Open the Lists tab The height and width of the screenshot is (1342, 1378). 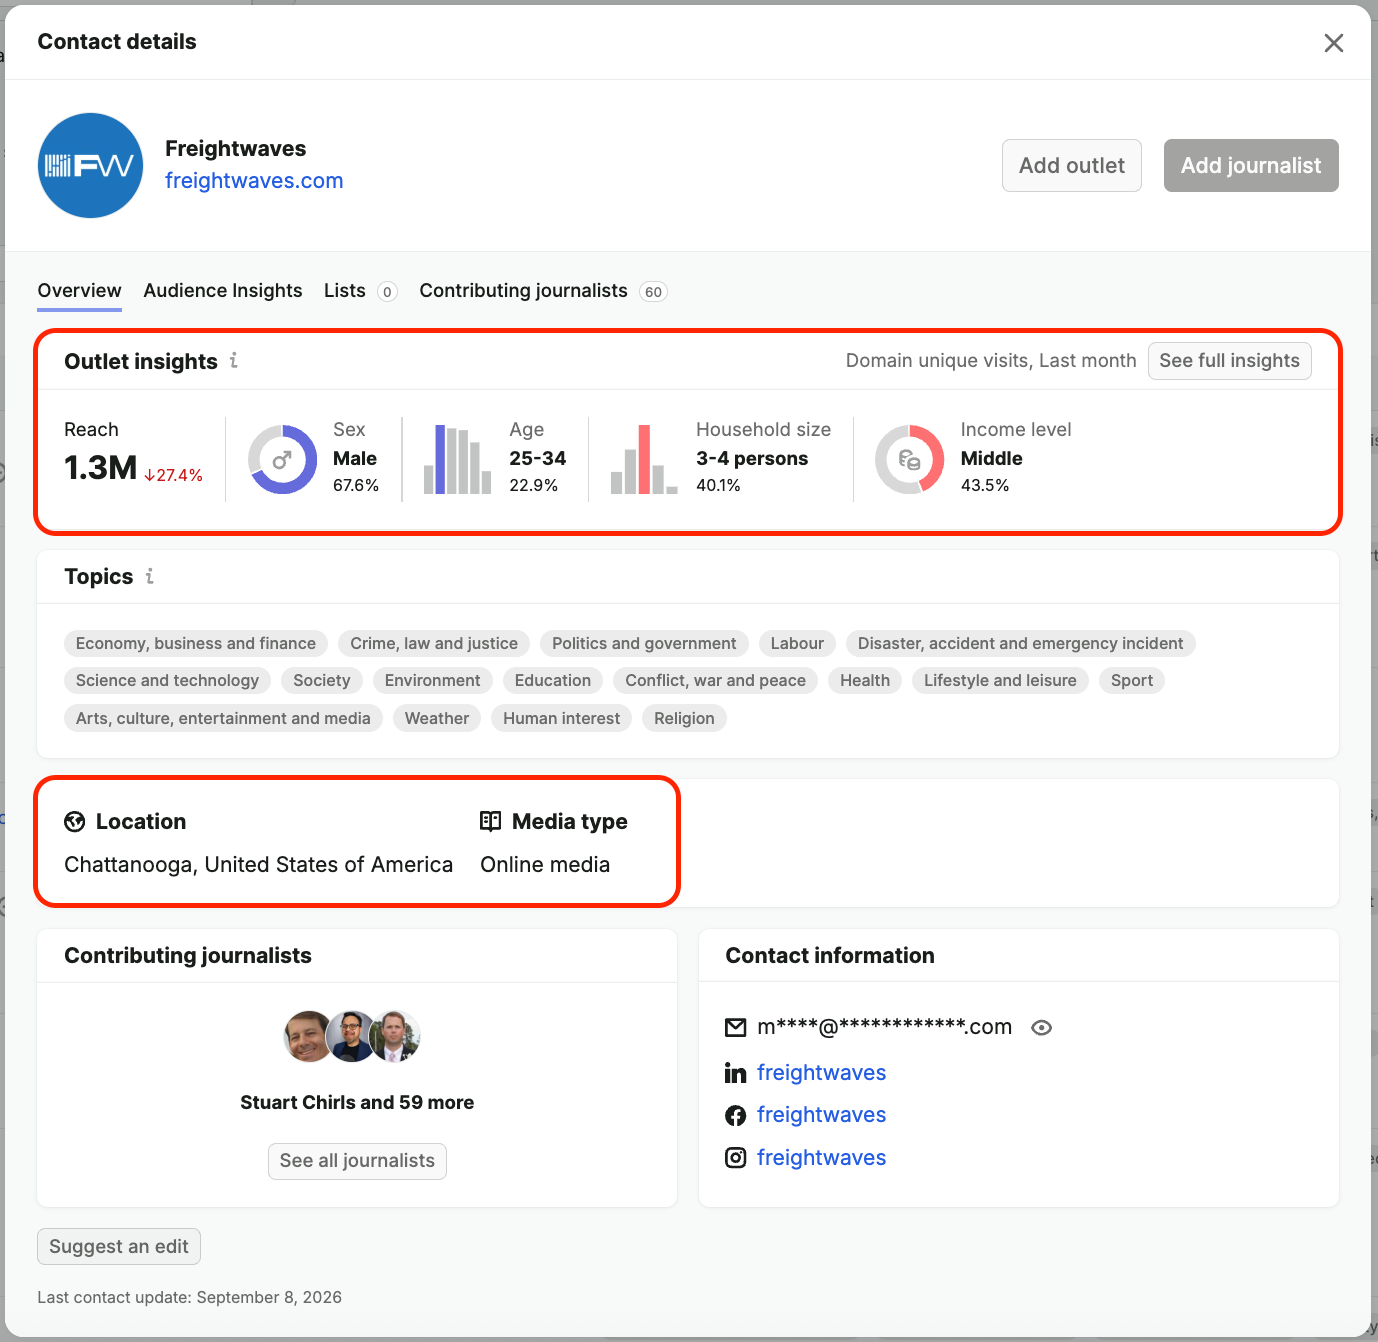pos(360,291)
